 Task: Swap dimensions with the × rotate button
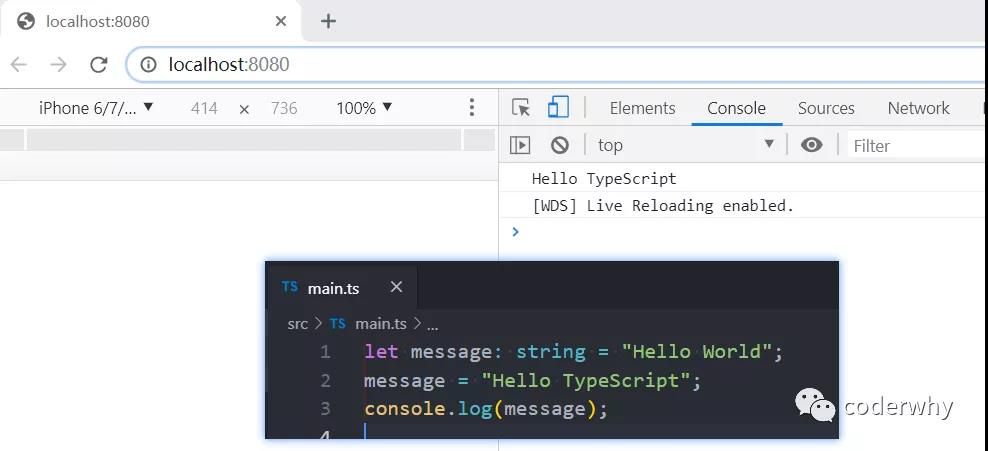244,109
